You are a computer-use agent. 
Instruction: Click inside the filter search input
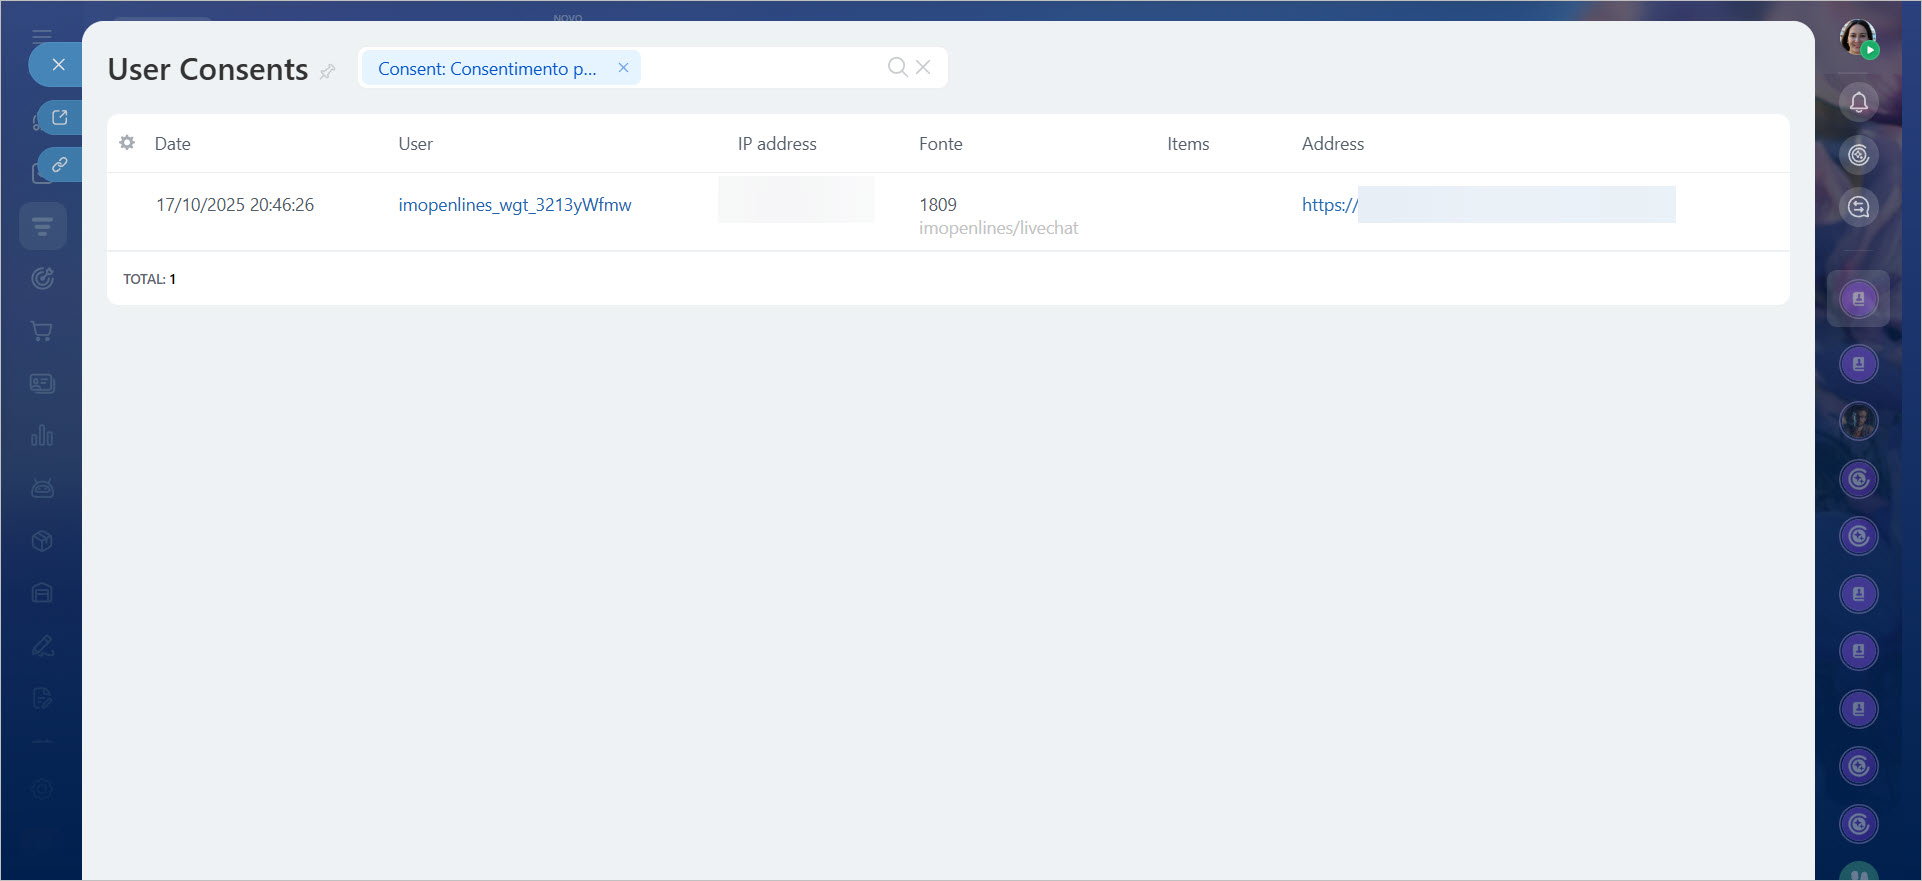click(760, 68)
